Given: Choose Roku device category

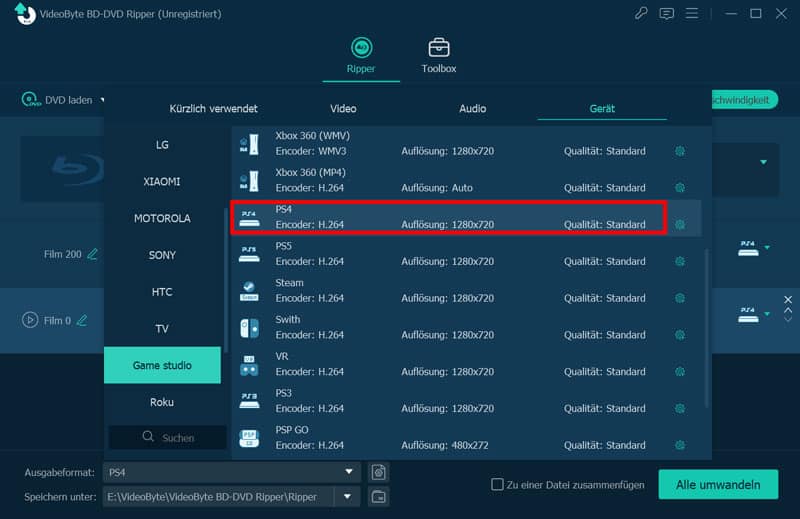Looking at the screenshot, I should coord(162,402).
